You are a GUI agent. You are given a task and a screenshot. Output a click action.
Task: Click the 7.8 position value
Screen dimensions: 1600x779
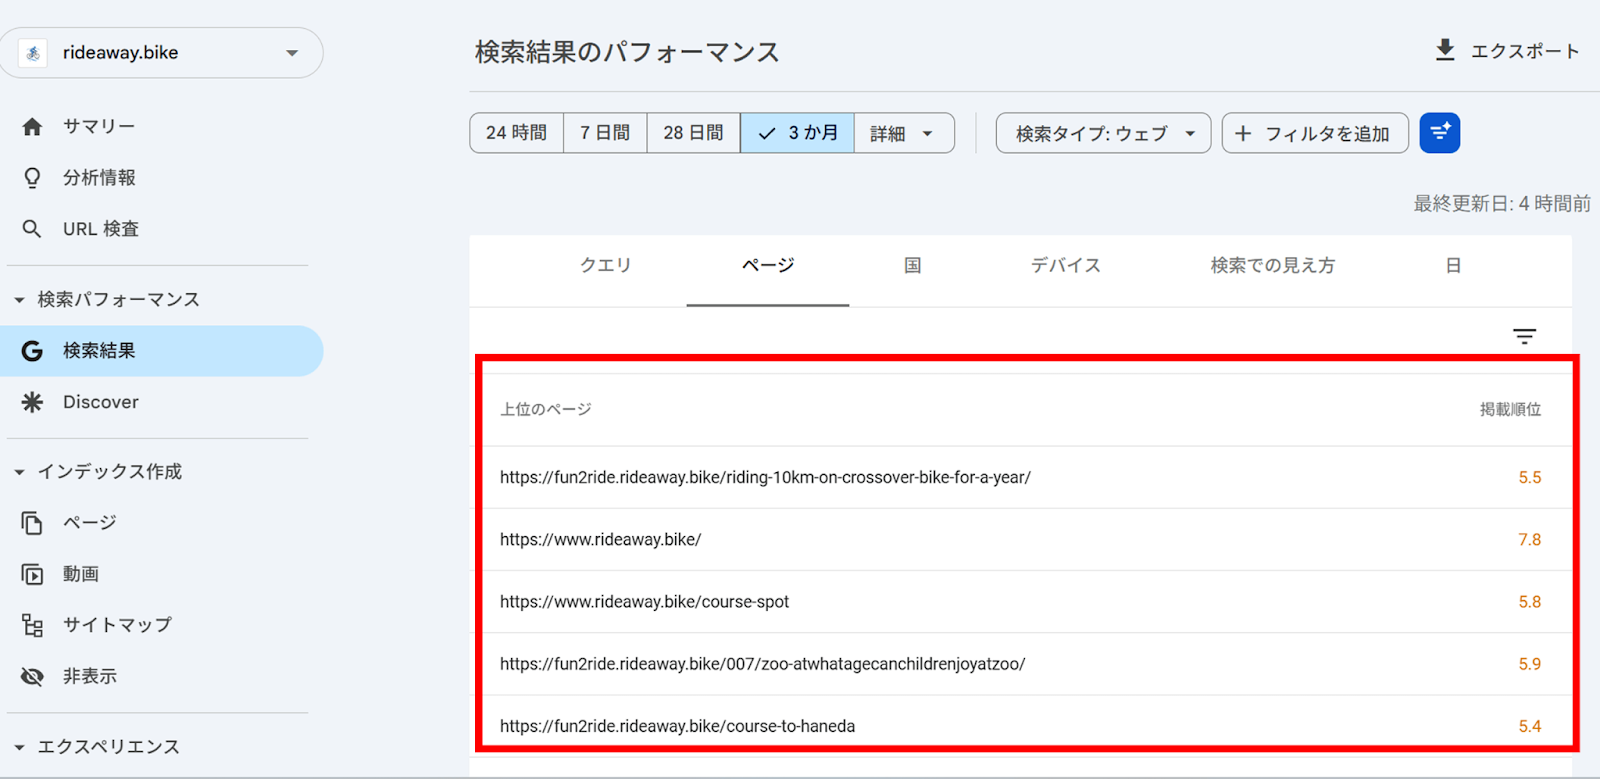1530,540
